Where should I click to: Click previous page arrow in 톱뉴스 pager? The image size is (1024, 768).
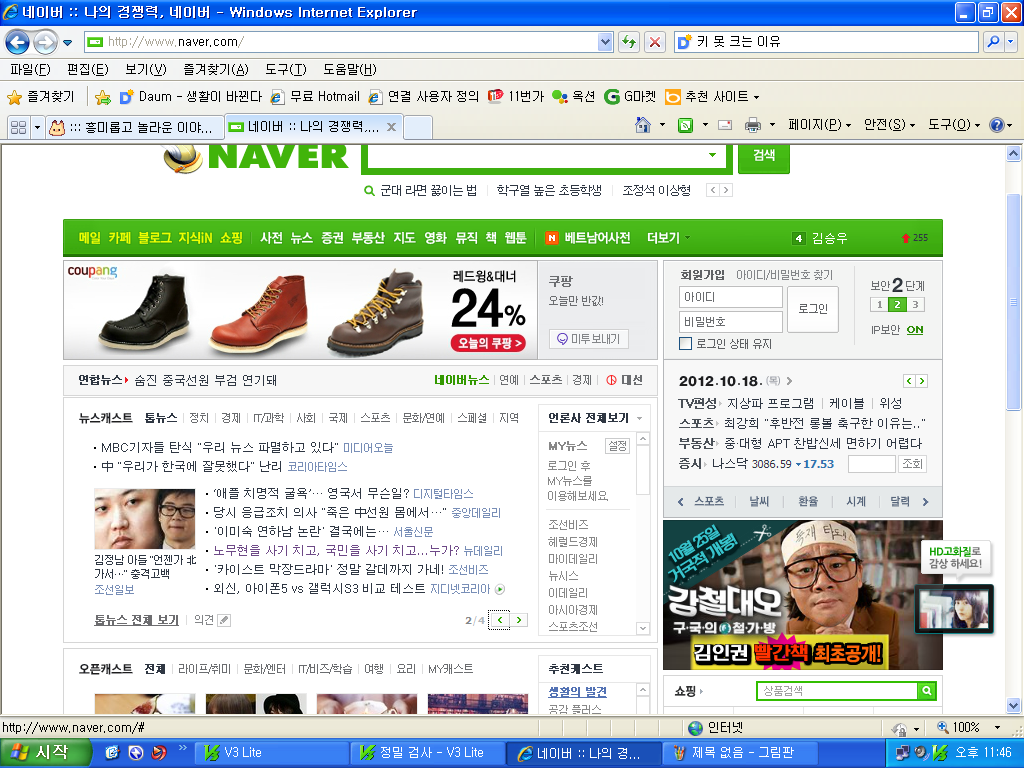[x=500, y=620]
